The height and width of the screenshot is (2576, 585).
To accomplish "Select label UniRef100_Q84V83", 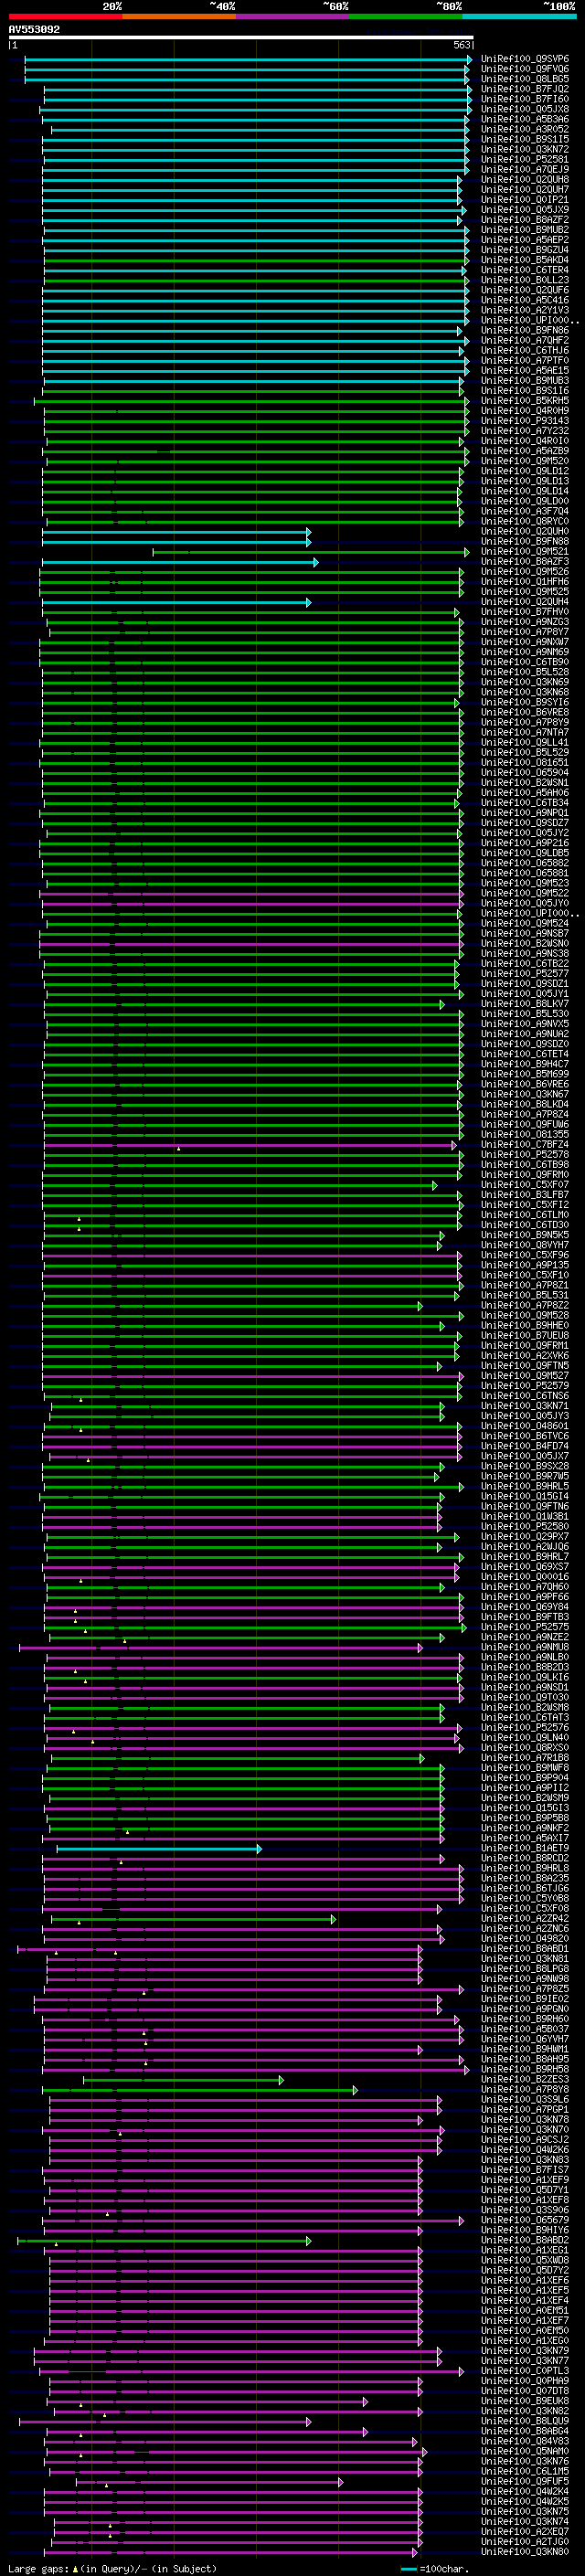I will (x=525, y=2441).
